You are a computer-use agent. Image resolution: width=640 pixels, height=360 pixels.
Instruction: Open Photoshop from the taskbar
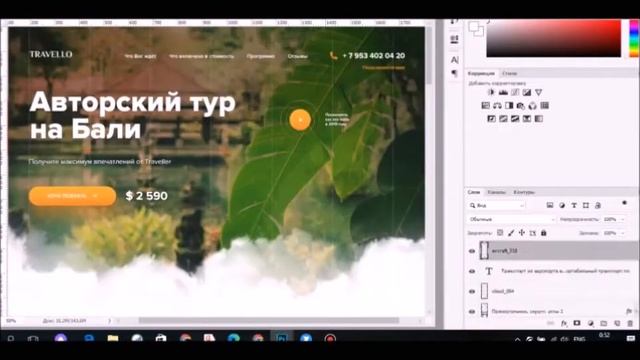pyautogui.click(x=281, y=338)
